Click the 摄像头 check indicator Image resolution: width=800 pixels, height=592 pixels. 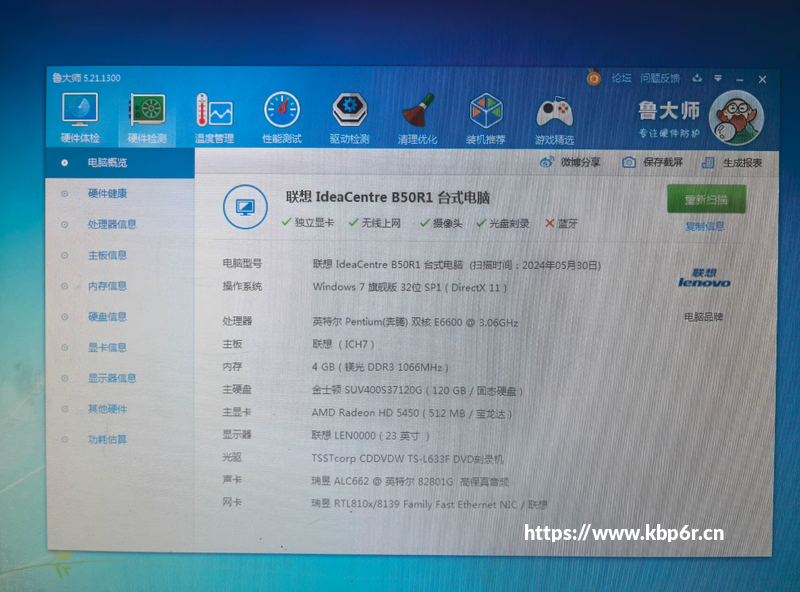click(x=441, y=223)
